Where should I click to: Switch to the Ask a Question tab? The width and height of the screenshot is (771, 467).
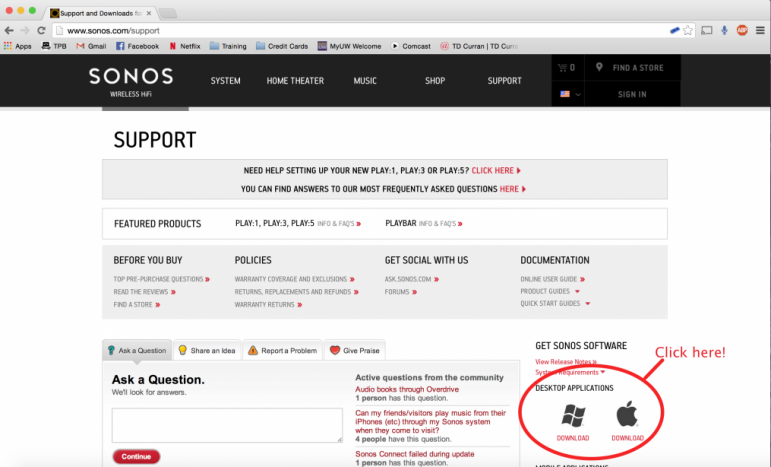point(137,350)
